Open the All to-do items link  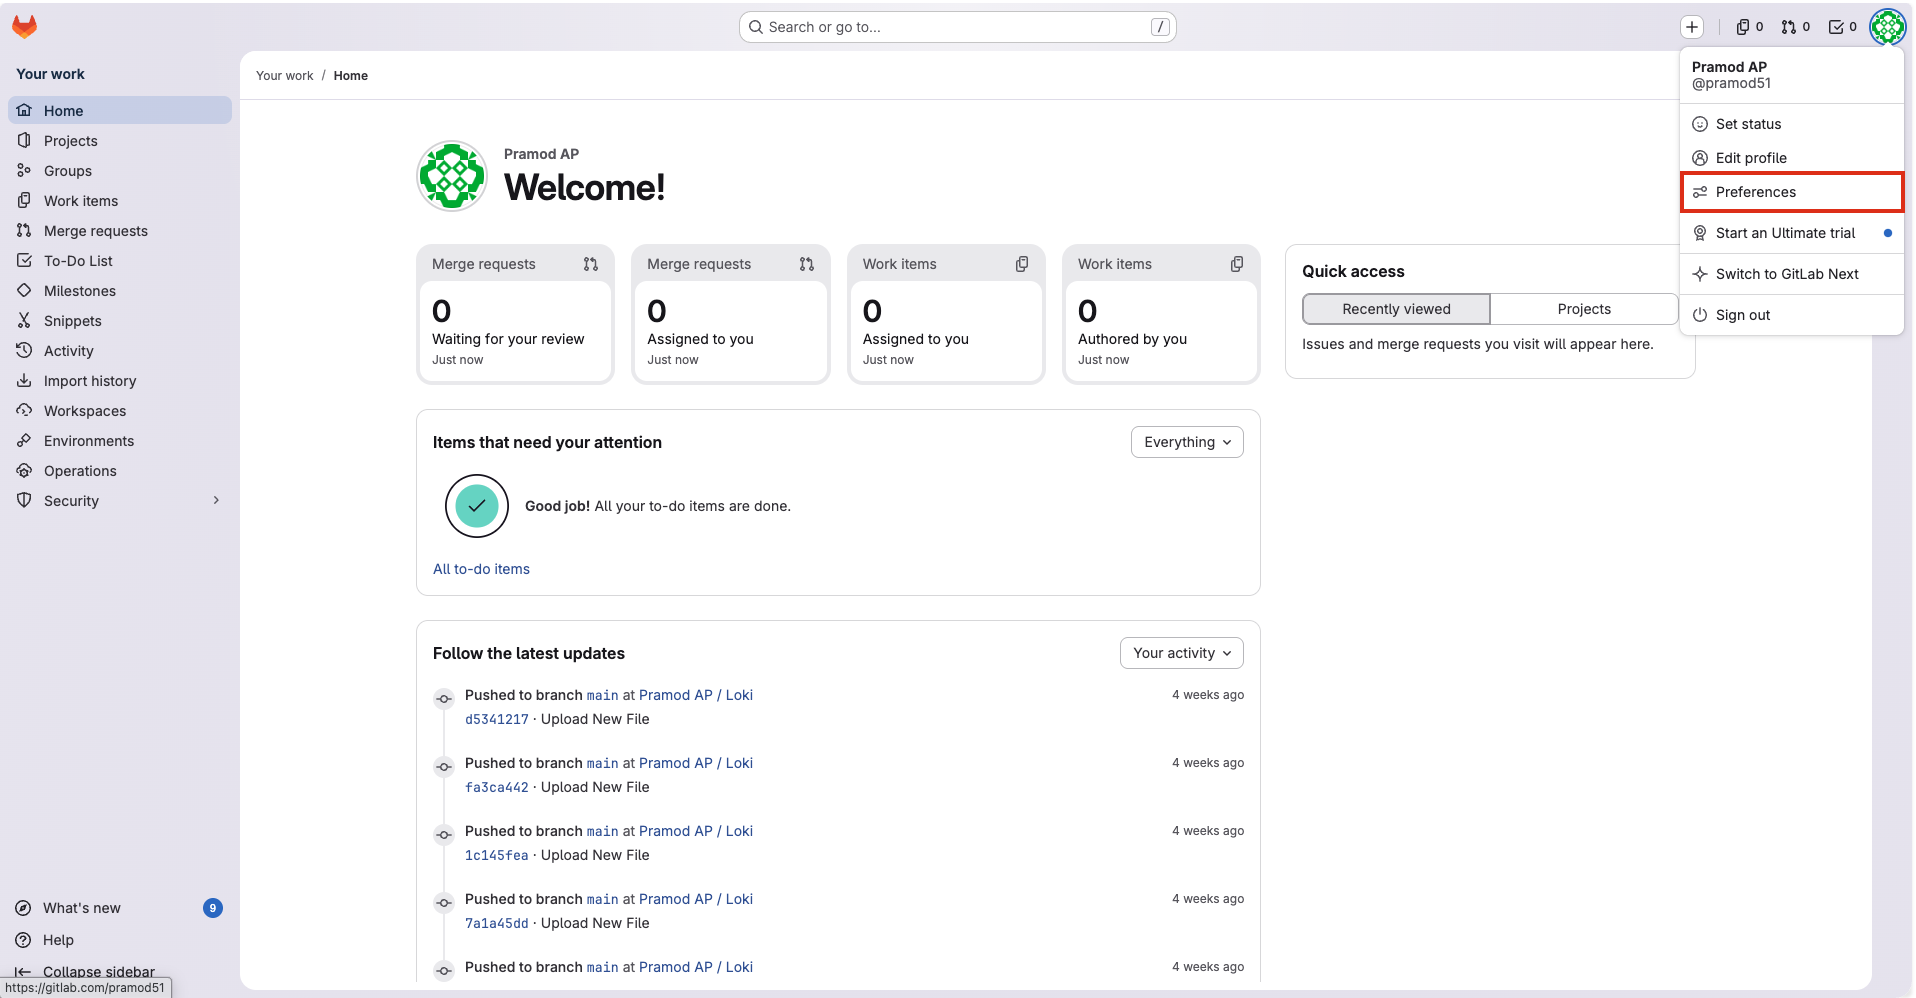coord(481,569)
